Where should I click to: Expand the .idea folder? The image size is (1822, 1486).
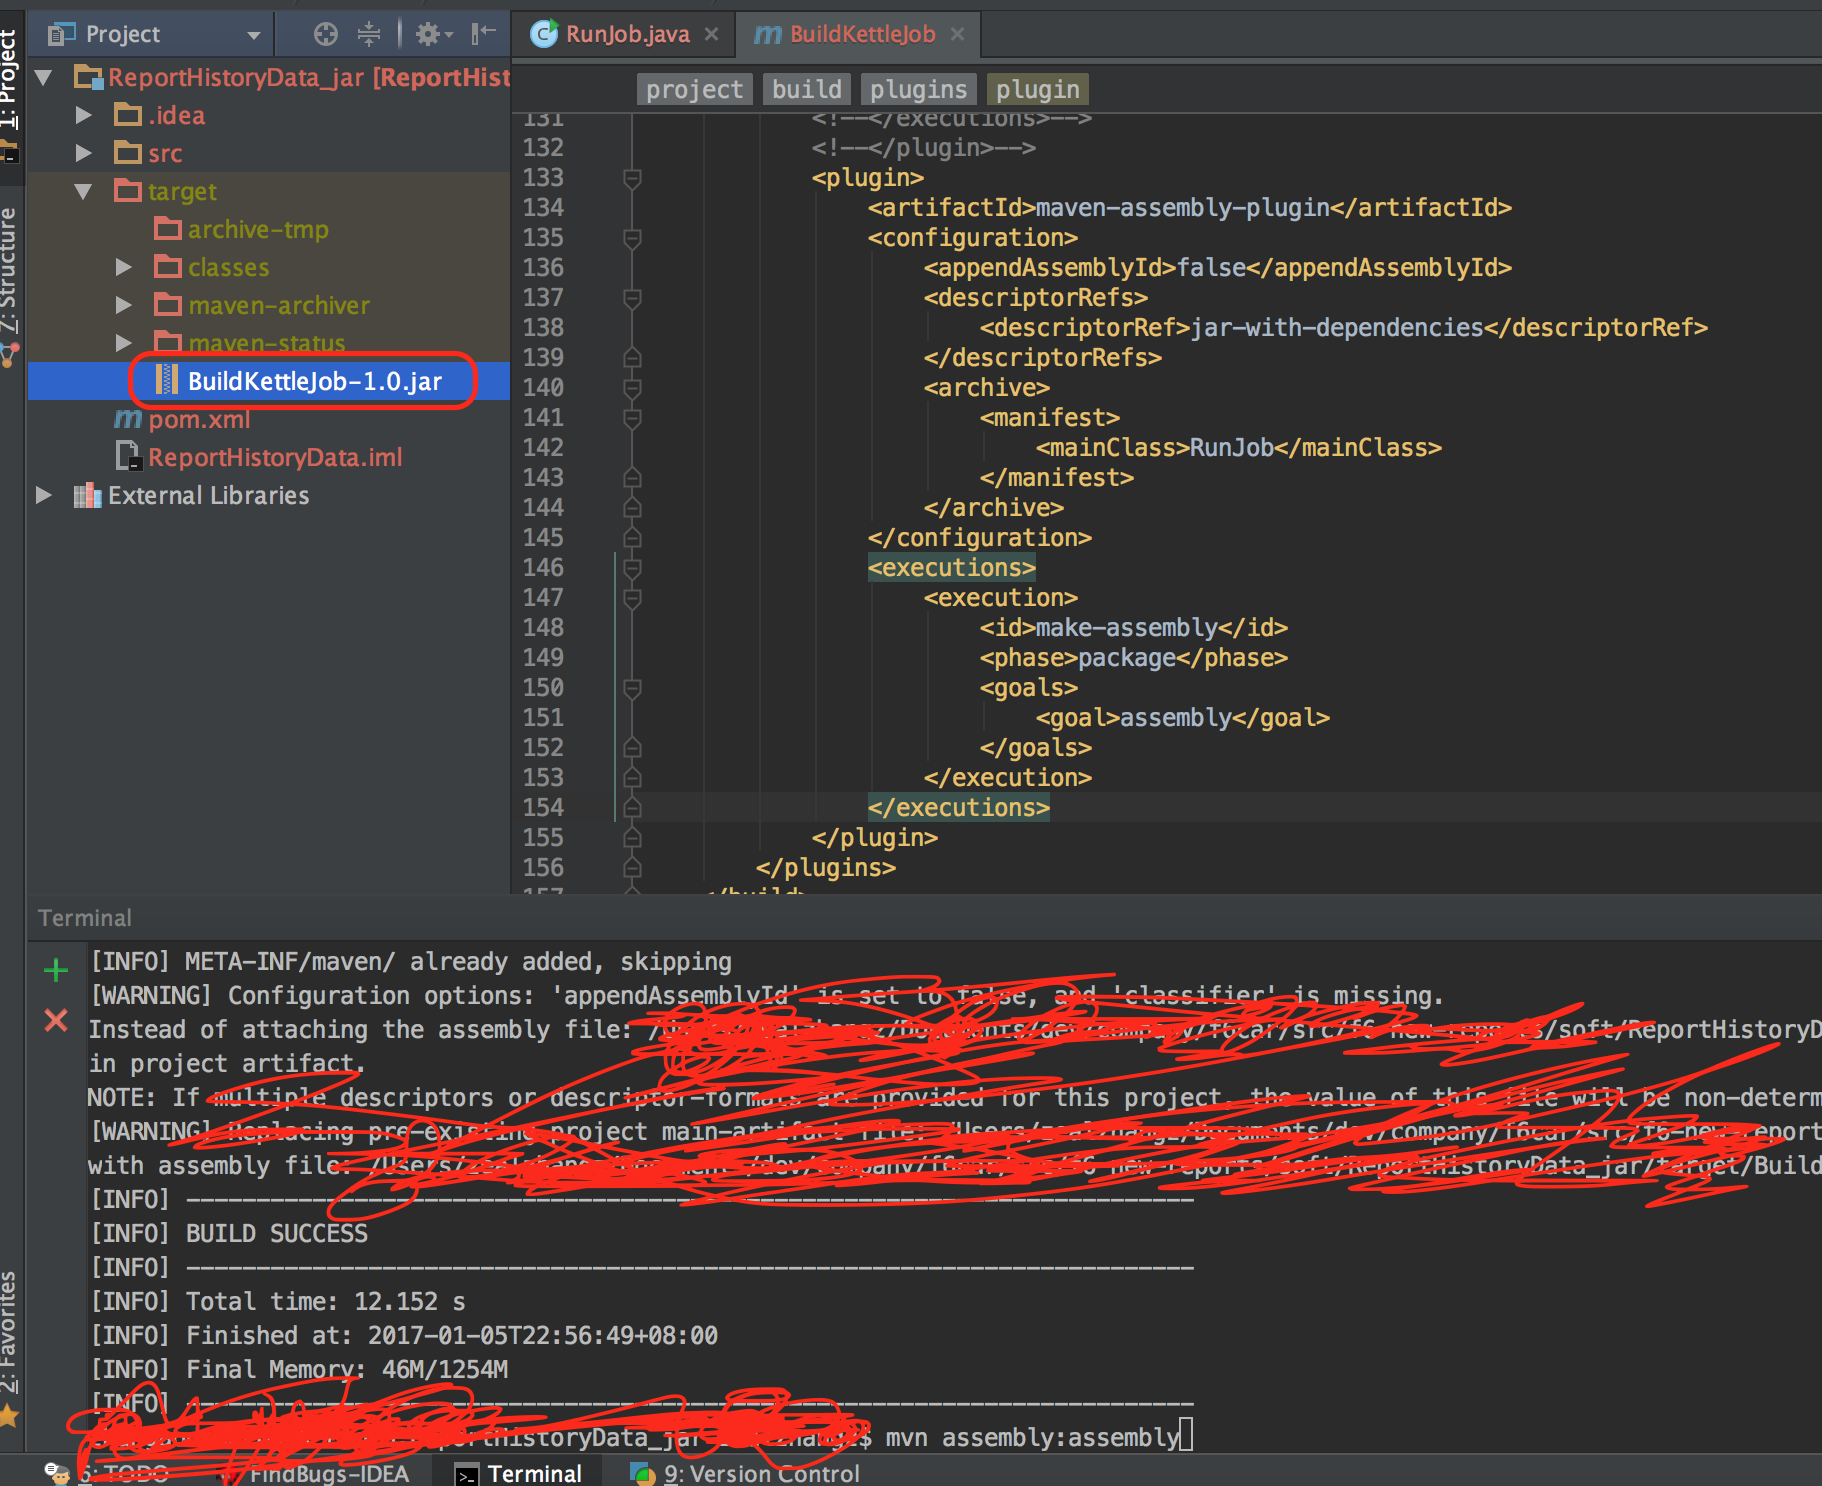coord(84,115)
